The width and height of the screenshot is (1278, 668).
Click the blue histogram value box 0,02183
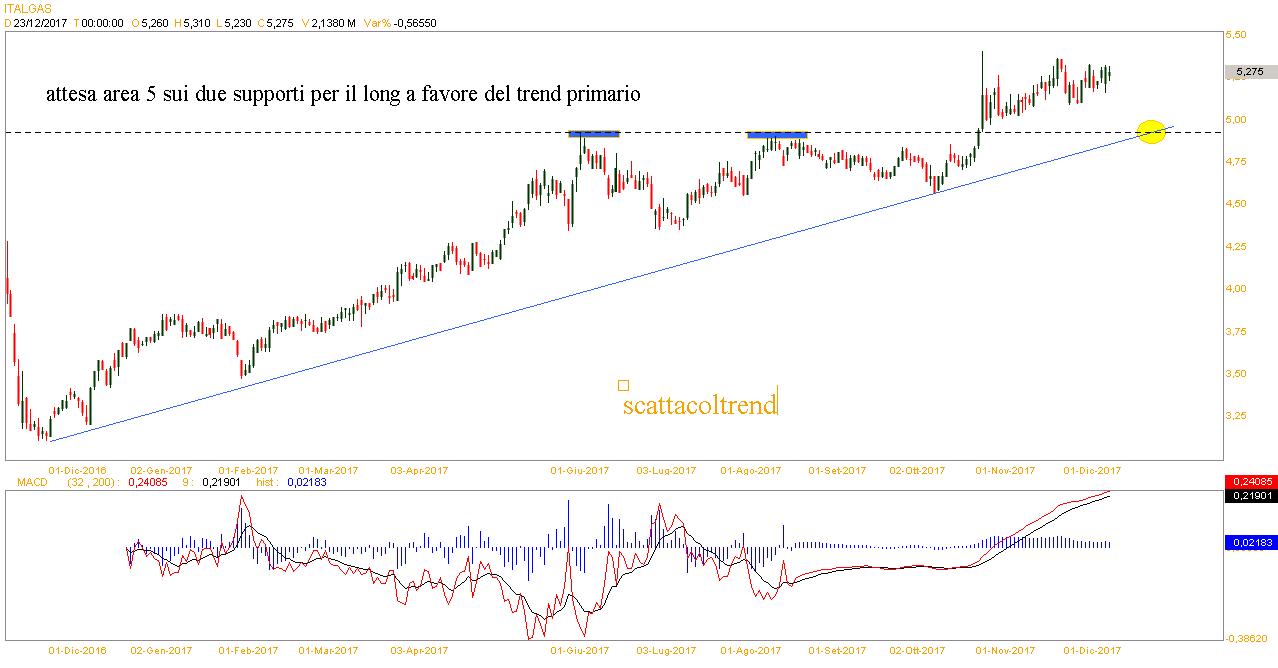[x=1250, y=542]
